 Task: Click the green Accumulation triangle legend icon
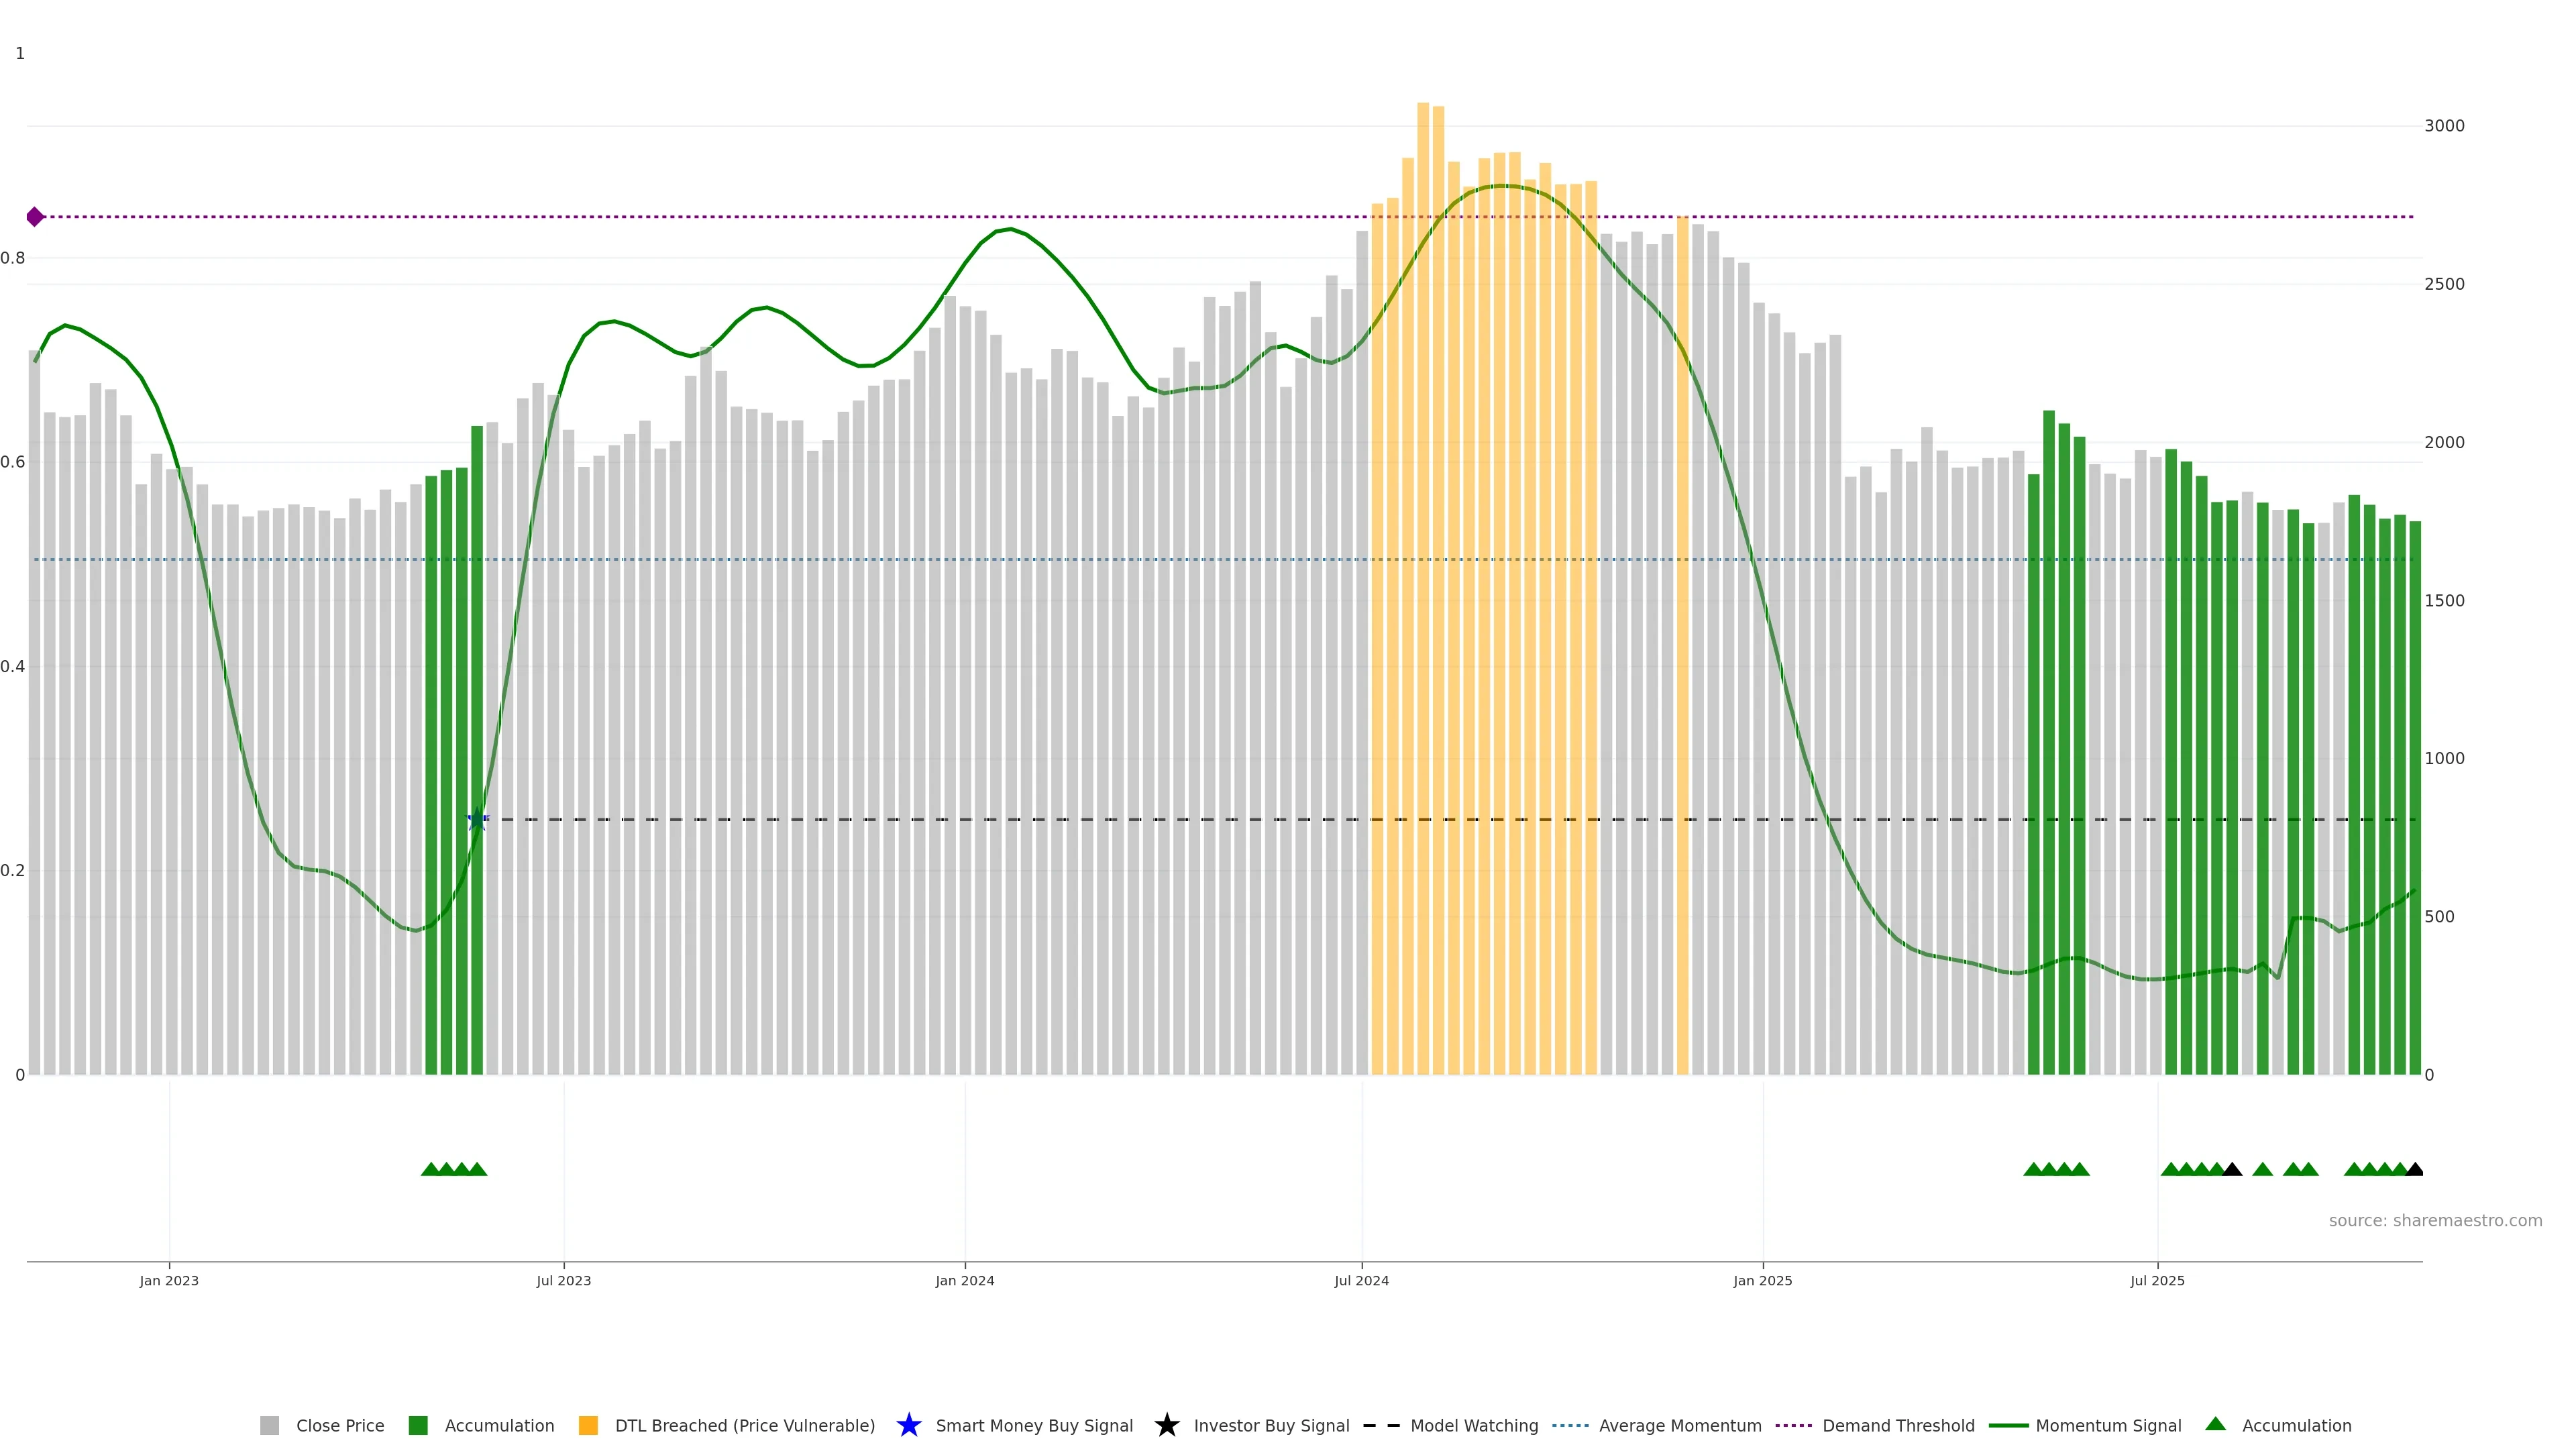tap(2215, 1424)
